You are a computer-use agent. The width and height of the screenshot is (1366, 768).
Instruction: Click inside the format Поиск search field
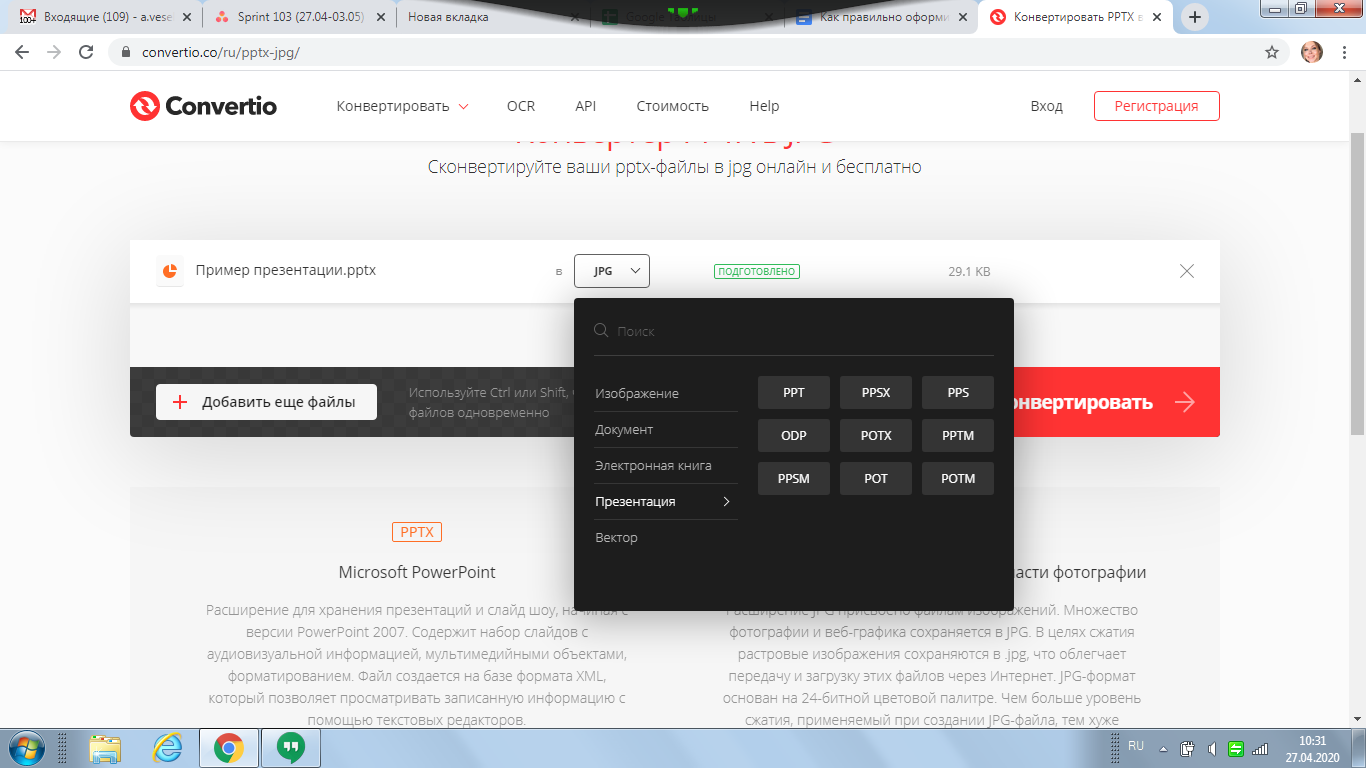[800, 331]
